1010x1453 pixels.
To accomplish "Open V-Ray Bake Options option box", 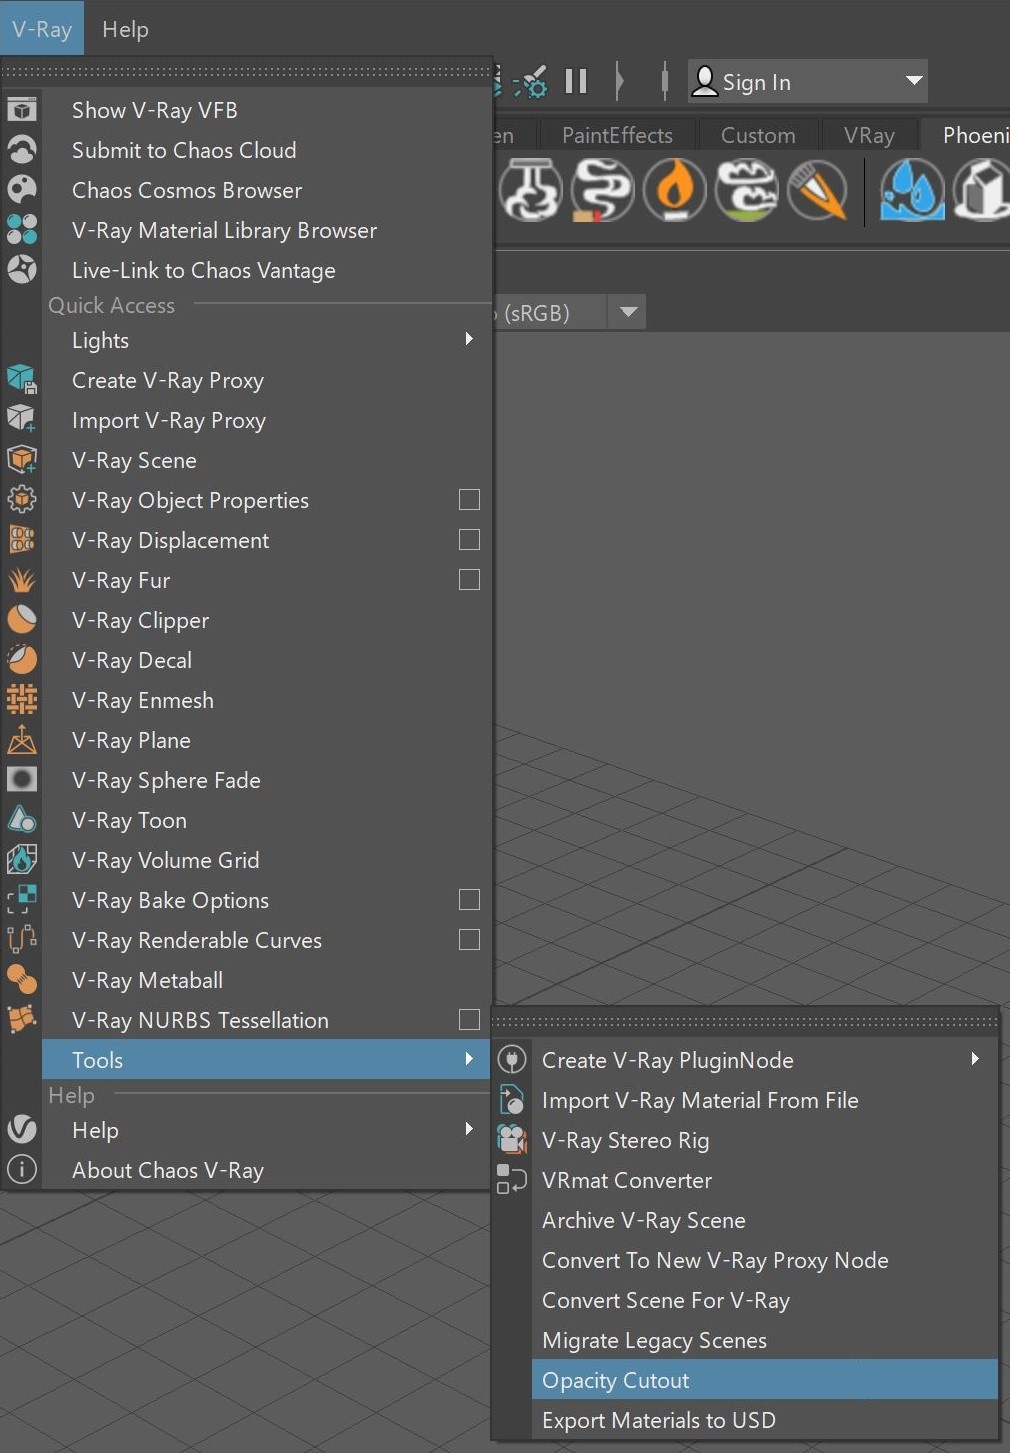I will [469, 899].
